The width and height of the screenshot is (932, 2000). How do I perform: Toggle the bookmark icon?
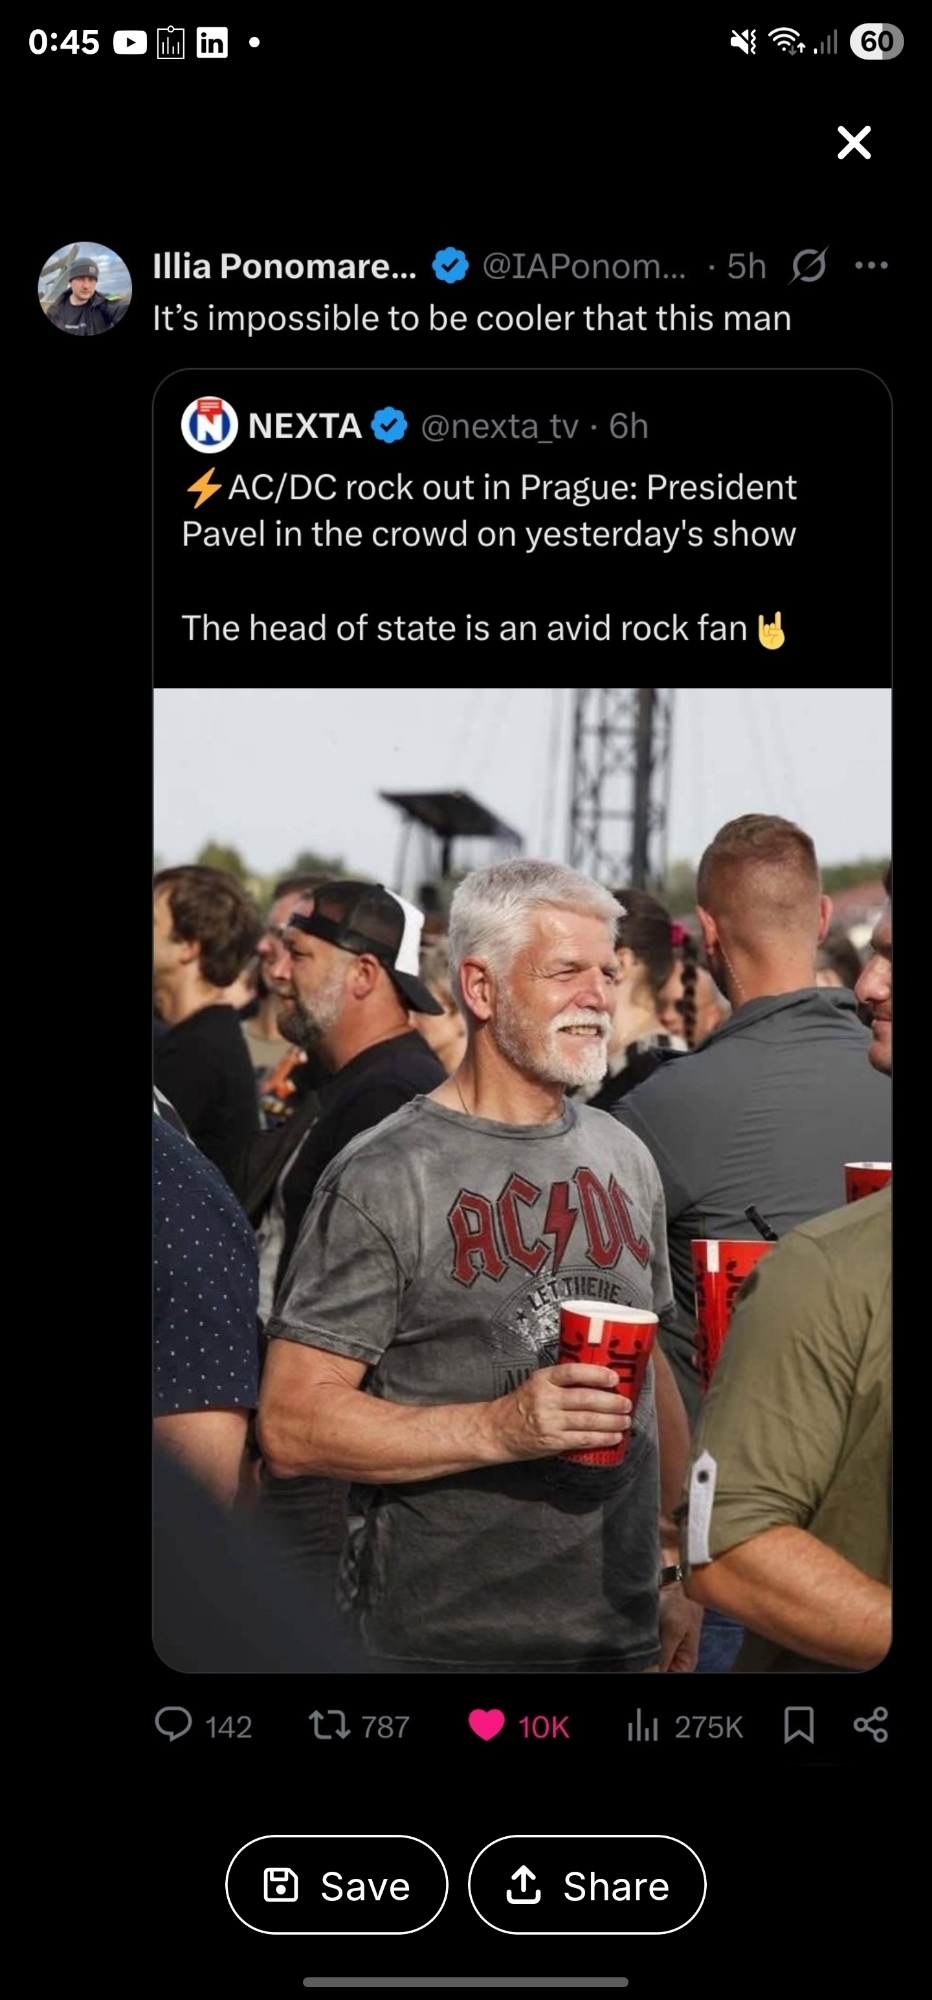(x=798, y=1725)
